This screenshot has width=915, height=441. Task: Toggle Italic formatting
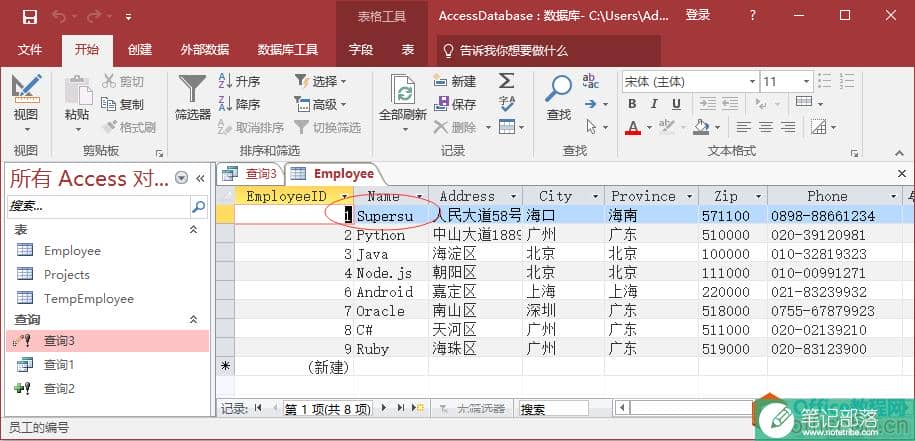tap(654, 104)
